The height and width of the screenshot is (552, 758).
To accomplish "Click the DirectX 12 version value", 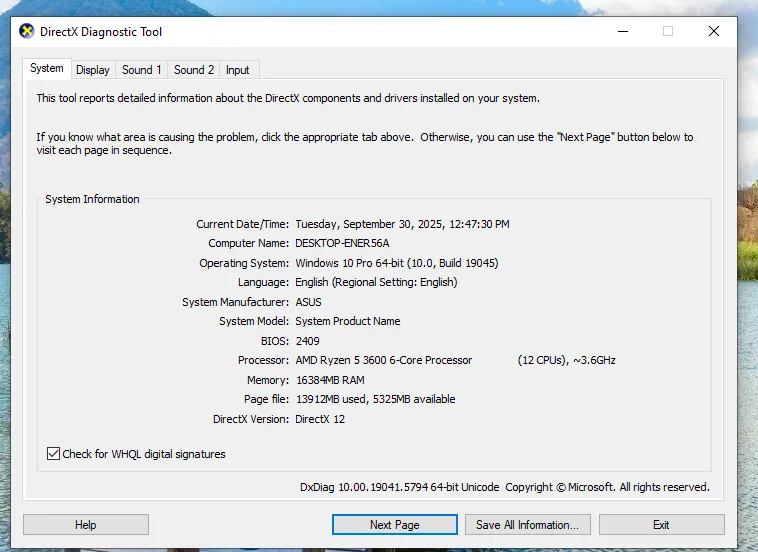I will pyautogui.click(x=320, y=419).
